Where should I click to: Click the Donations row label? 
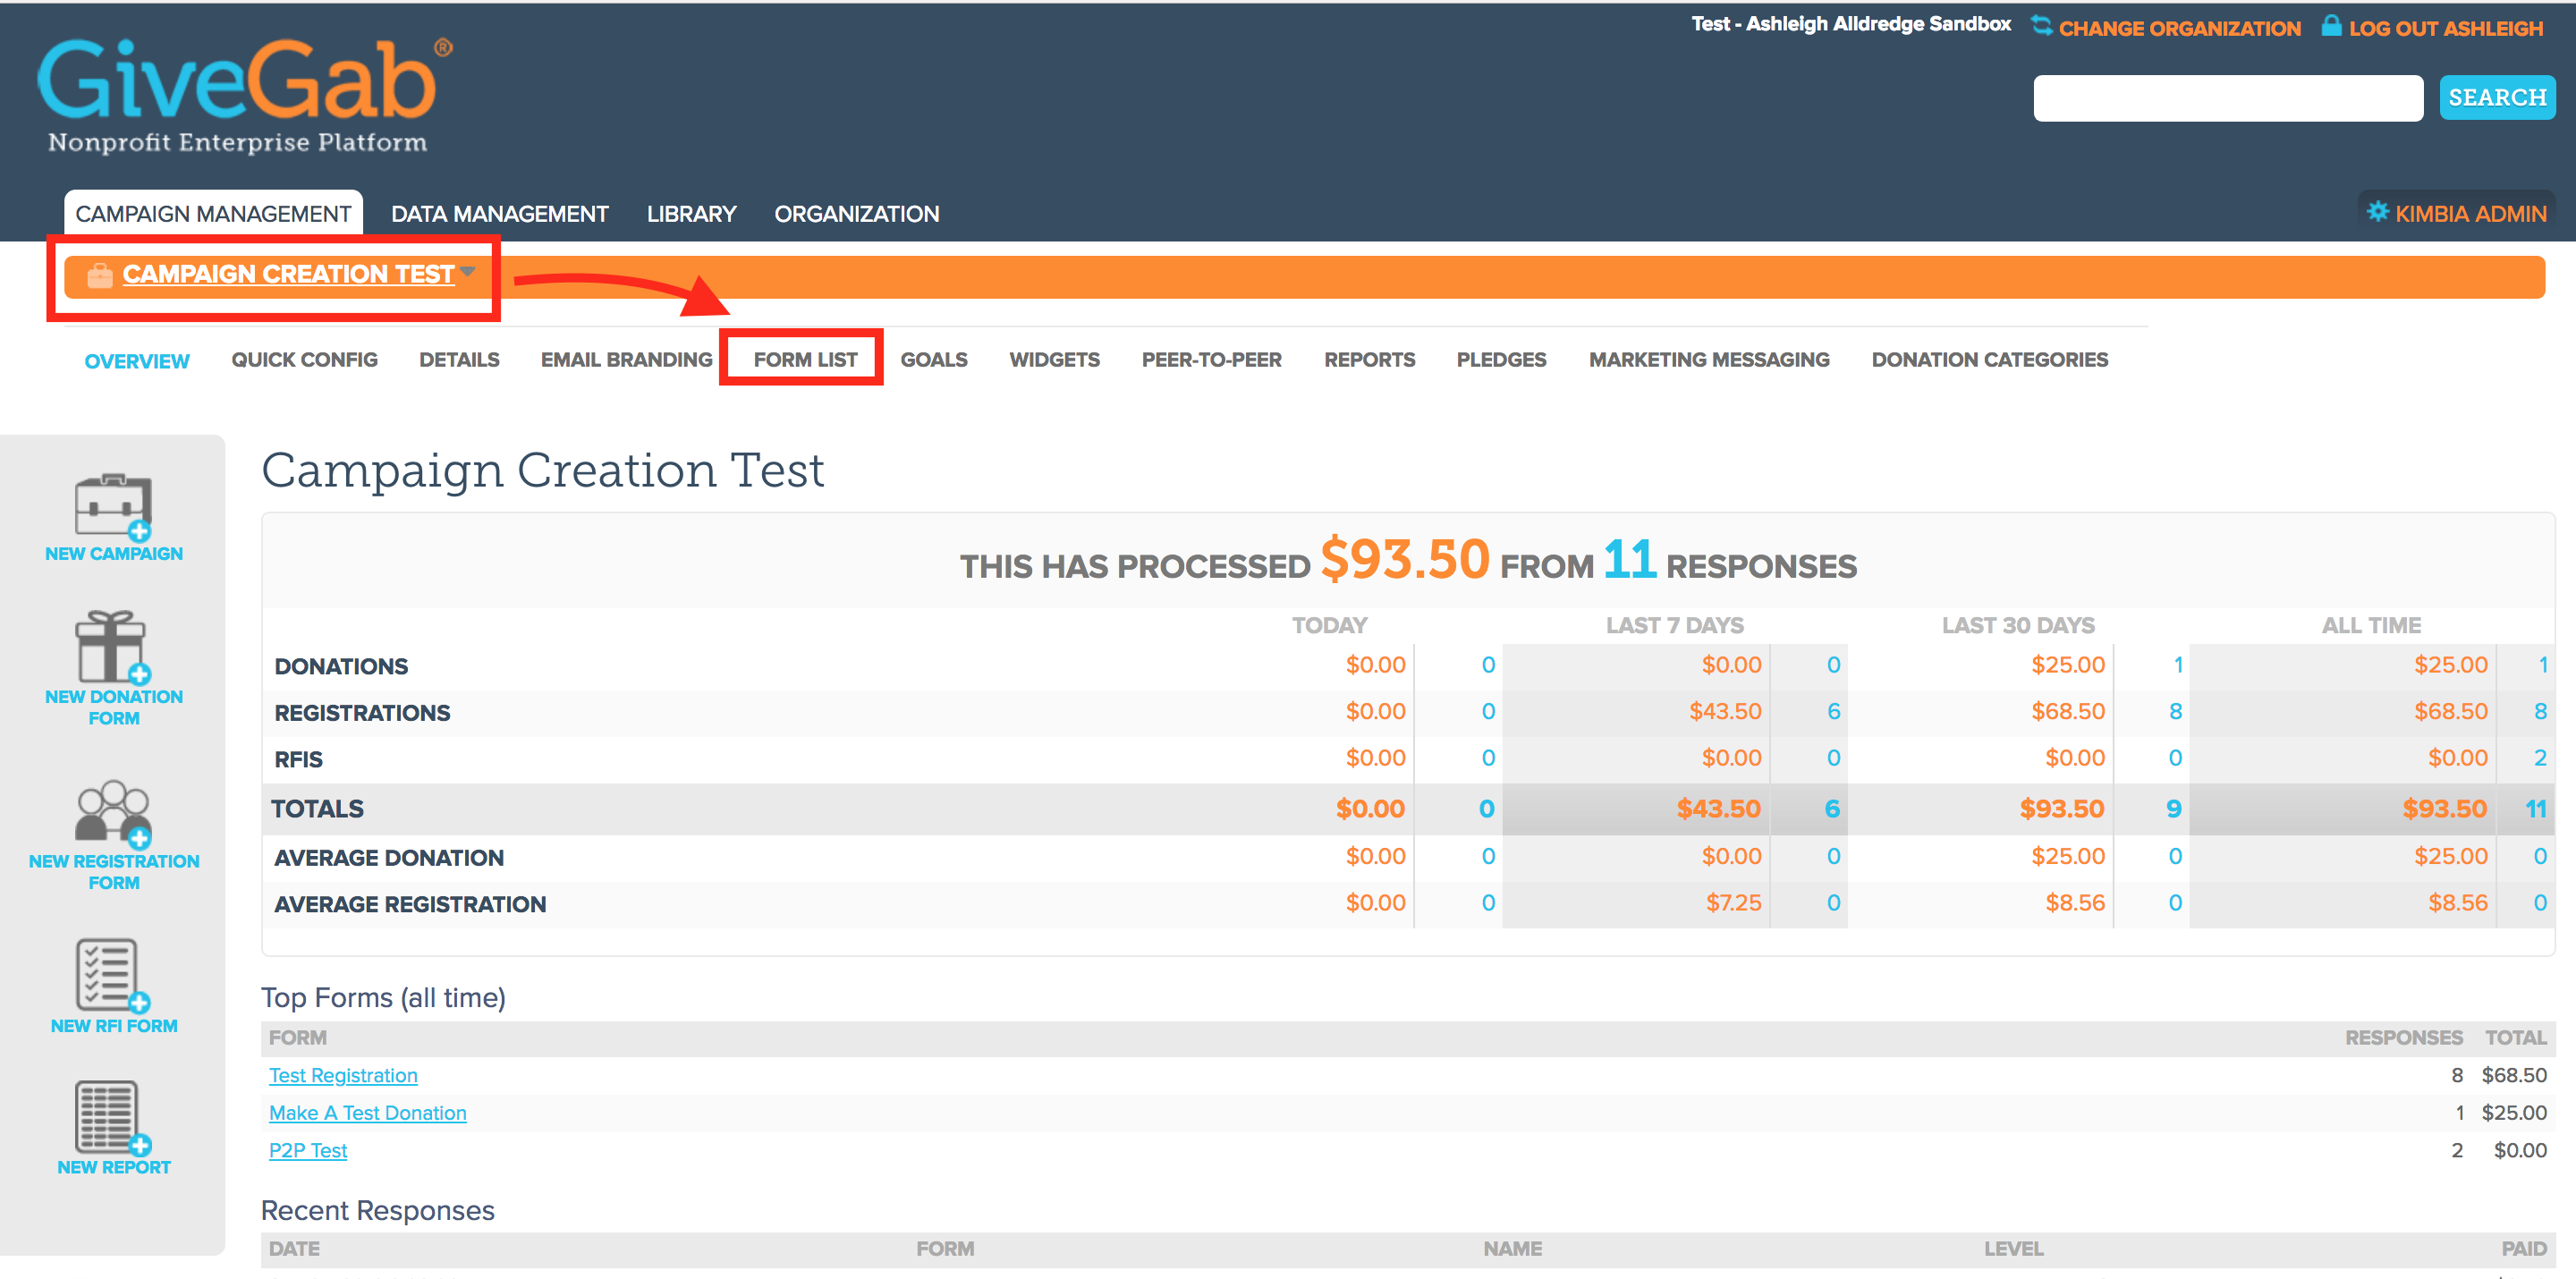(x=341, y=666)
